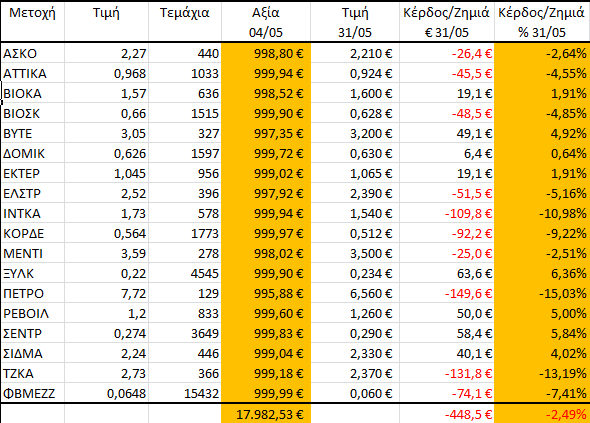This screenshot has height=423, width=590.
Task: Click the quantity 1597 cell
Action: (185, 154)
